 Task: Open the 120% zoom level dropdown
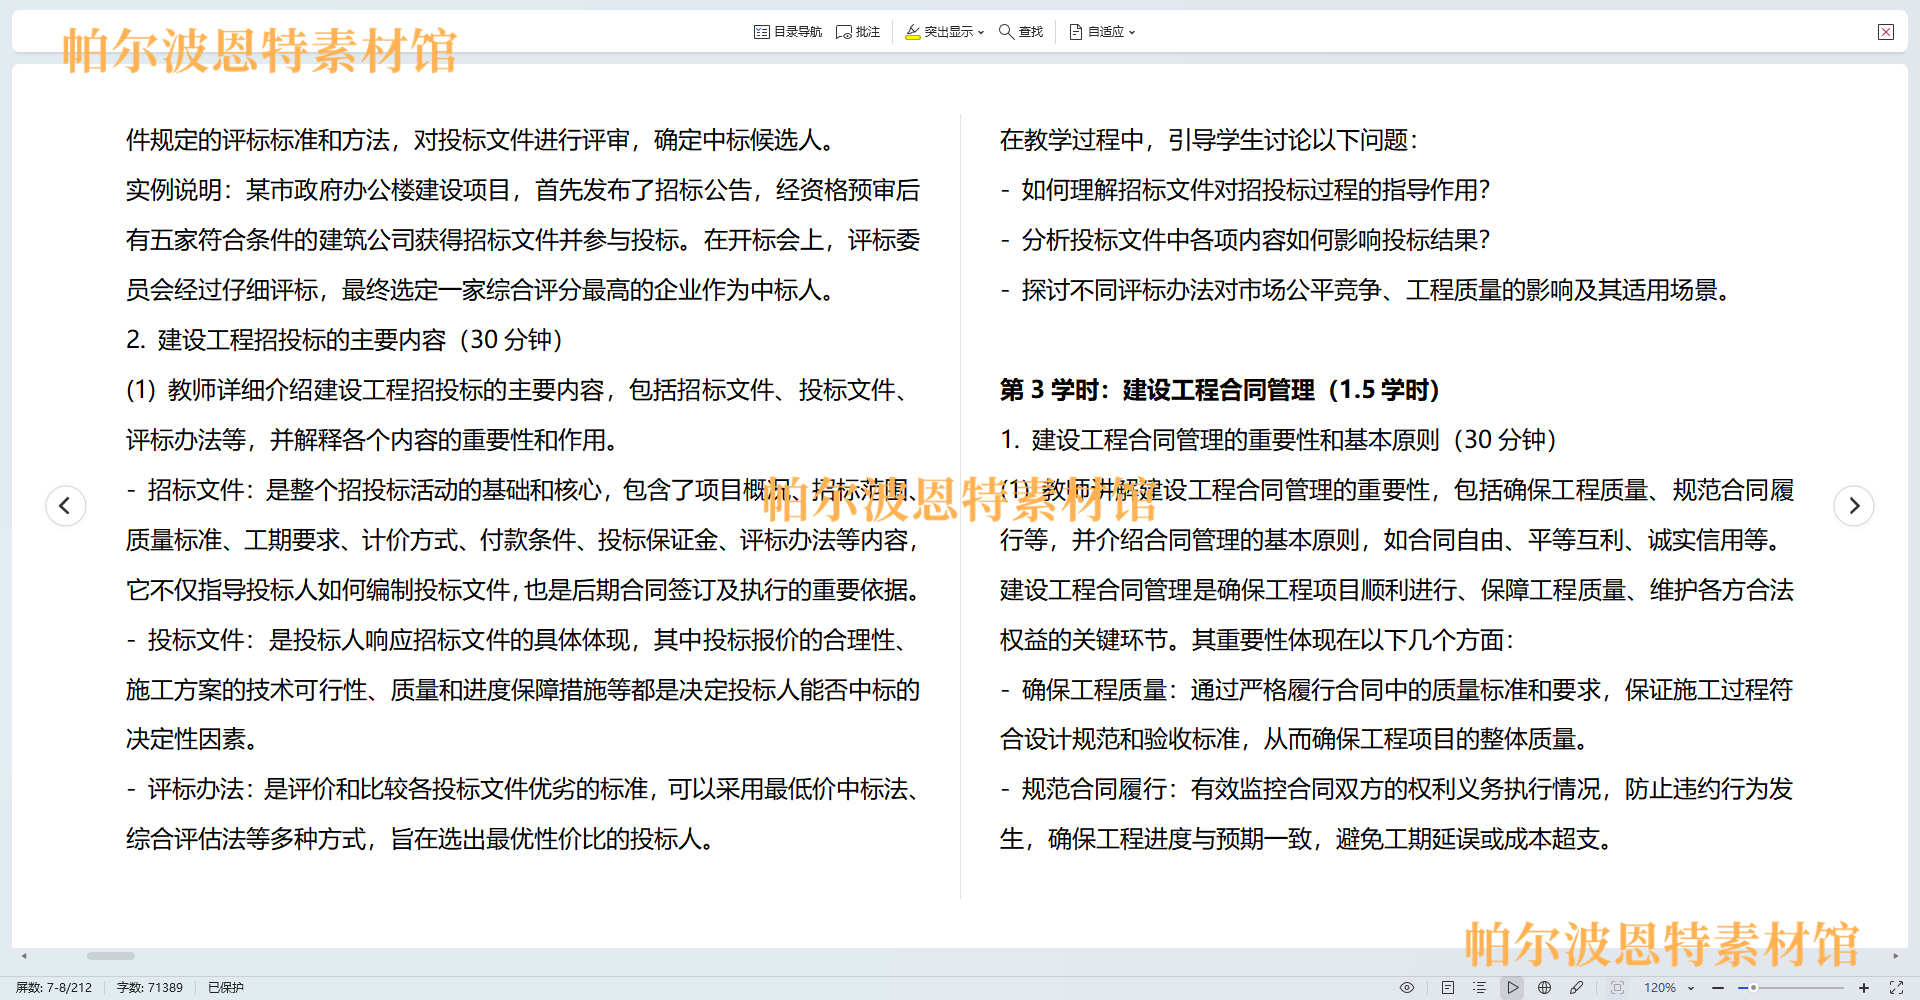(x=1669, y=987)
